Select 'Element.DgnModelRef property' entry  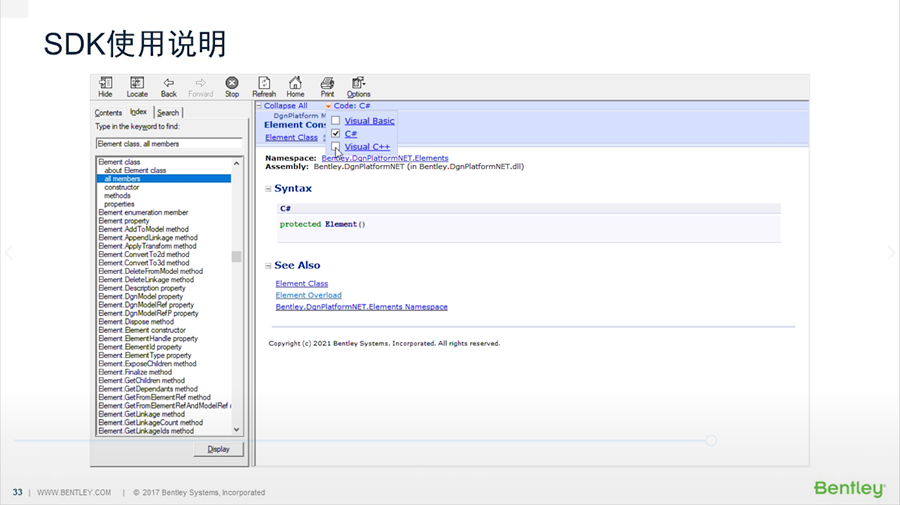(x=146, y=305)
